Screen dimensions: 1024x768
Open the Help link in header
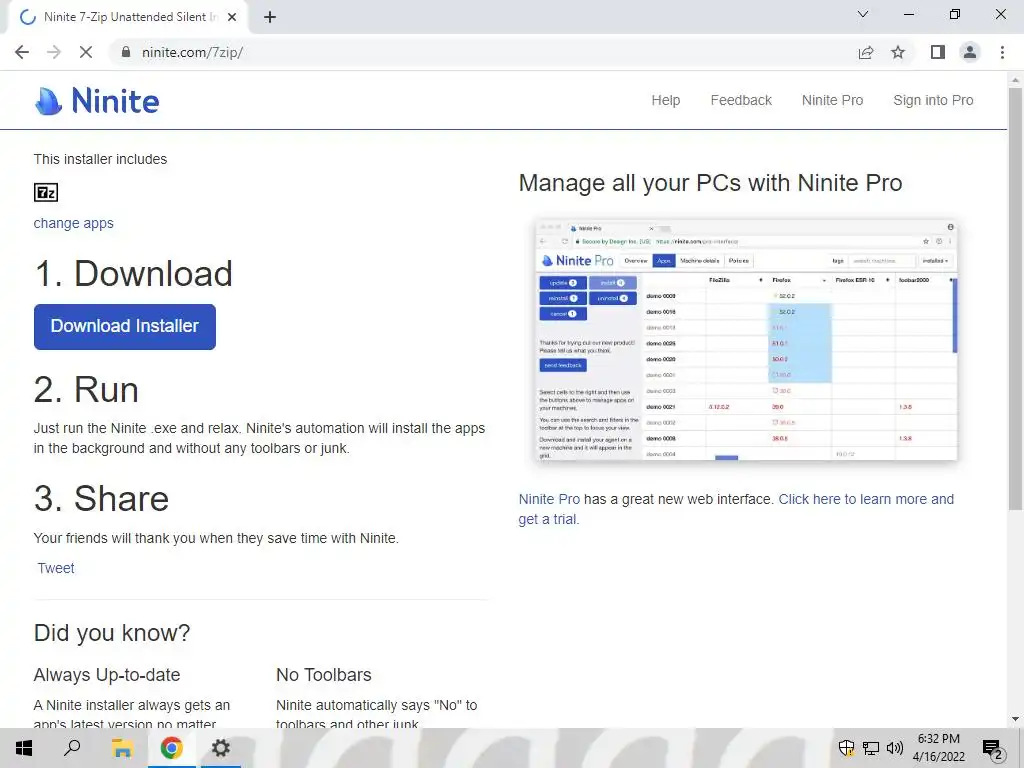coord(665,101)
